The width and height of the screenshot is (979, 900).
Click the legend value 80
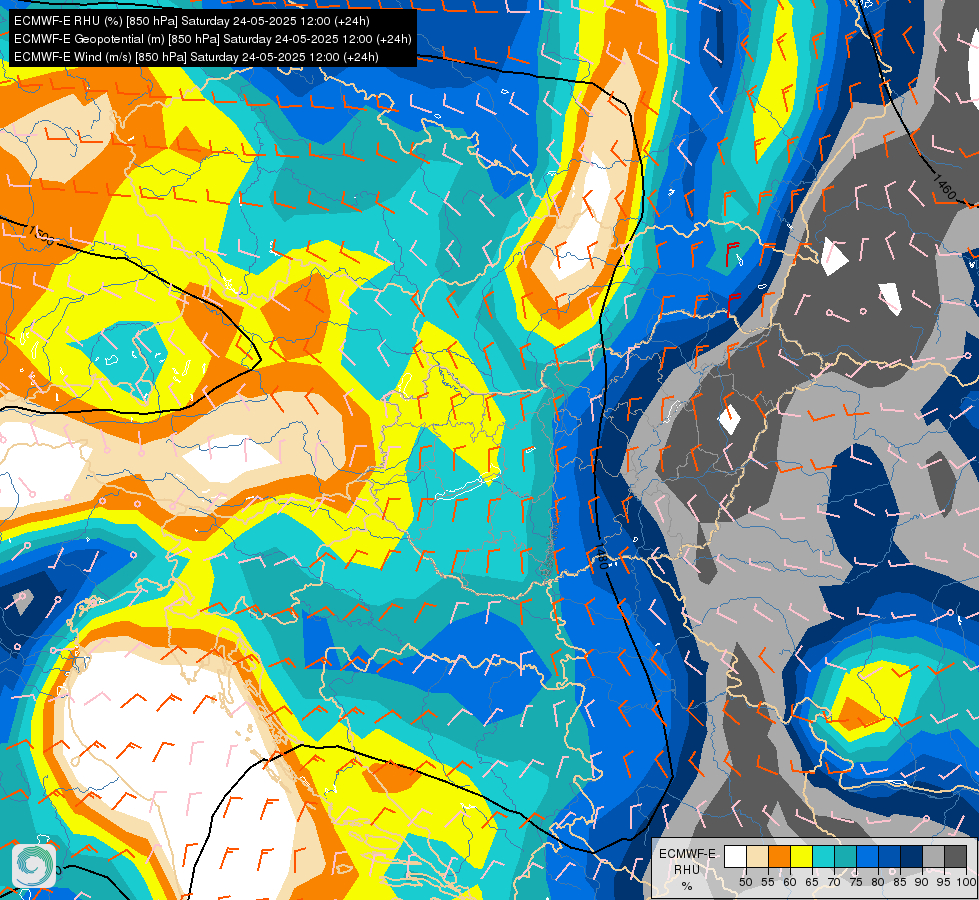878,882
